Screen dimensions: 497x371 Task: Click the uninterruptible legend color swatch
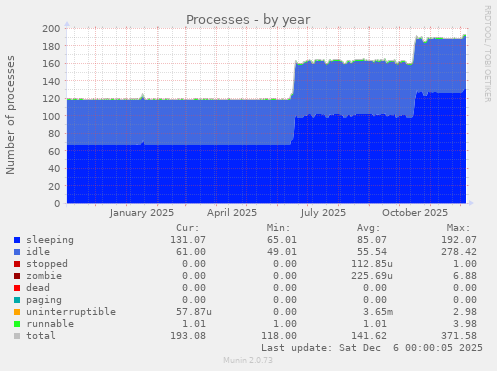click(x=17, y=312)
